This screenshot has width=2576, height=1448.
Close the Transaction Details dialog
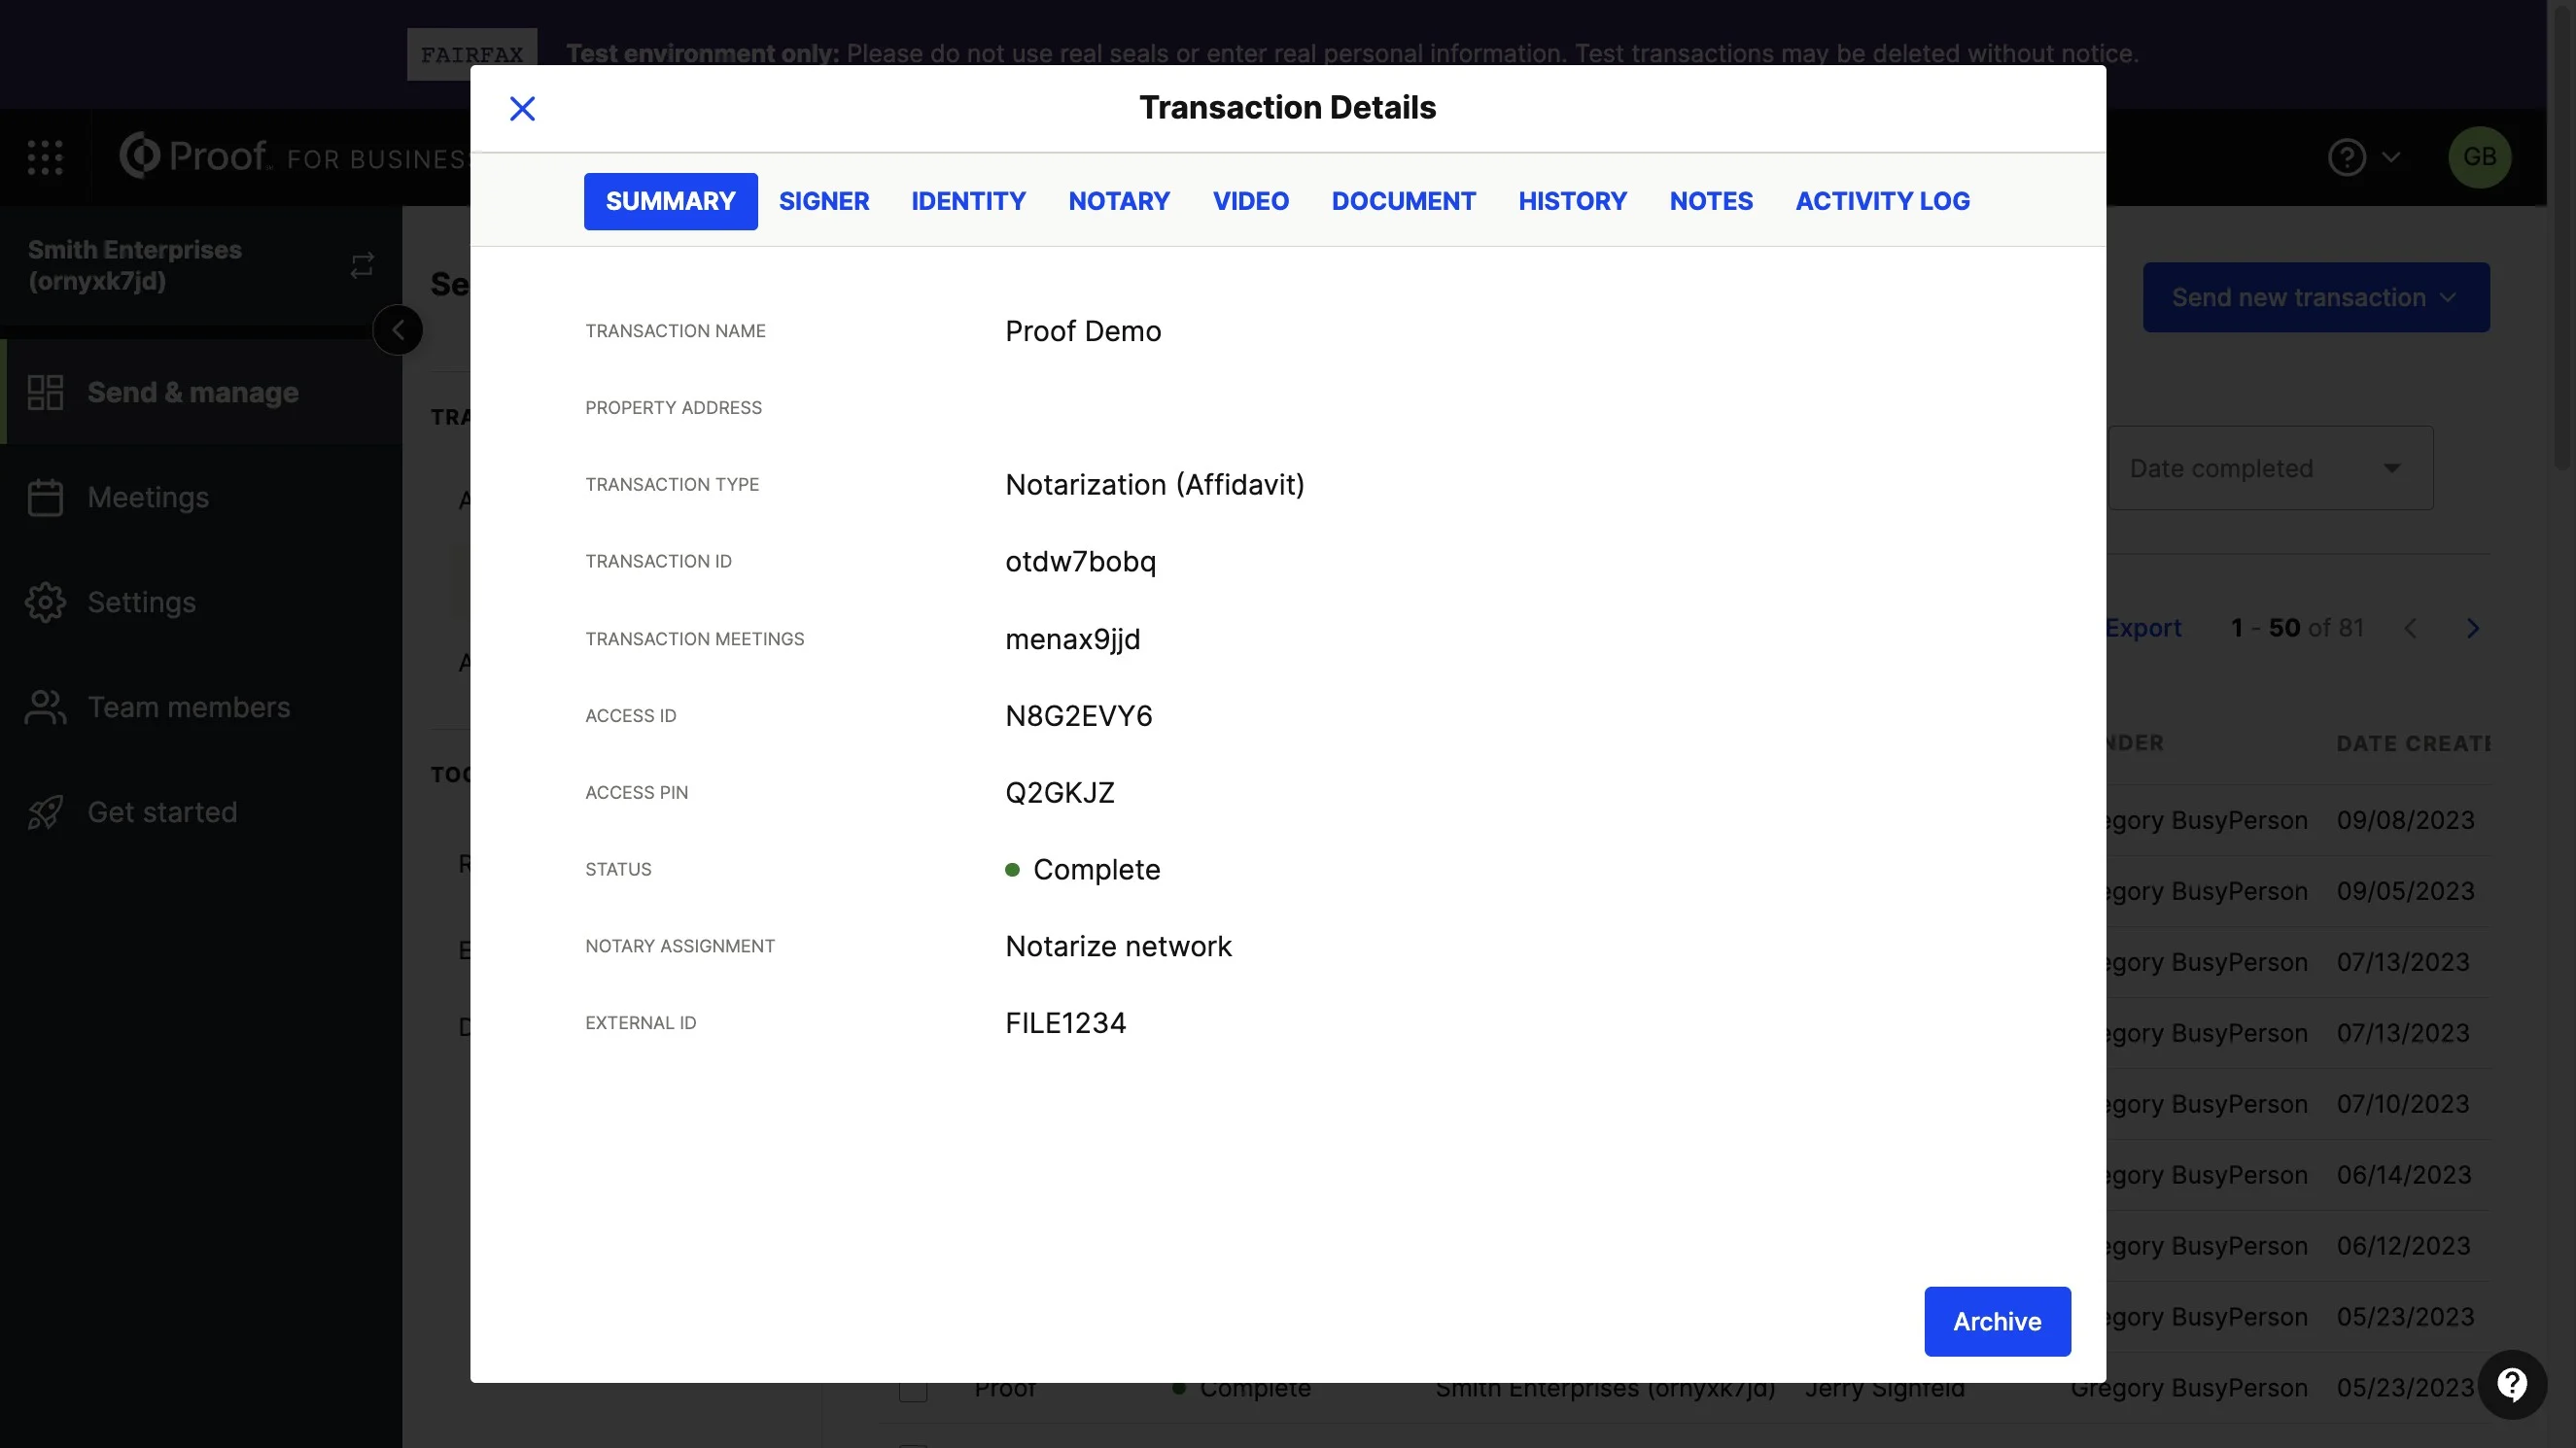(522, 108)
